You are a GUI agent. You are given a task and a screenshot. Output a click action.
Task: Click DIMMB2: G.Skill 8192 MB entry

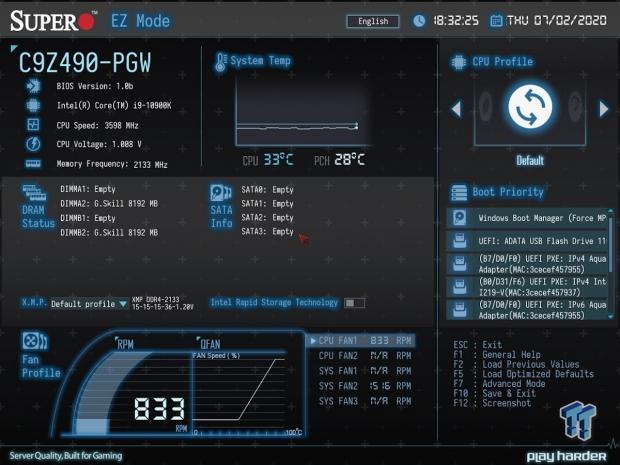109,232
